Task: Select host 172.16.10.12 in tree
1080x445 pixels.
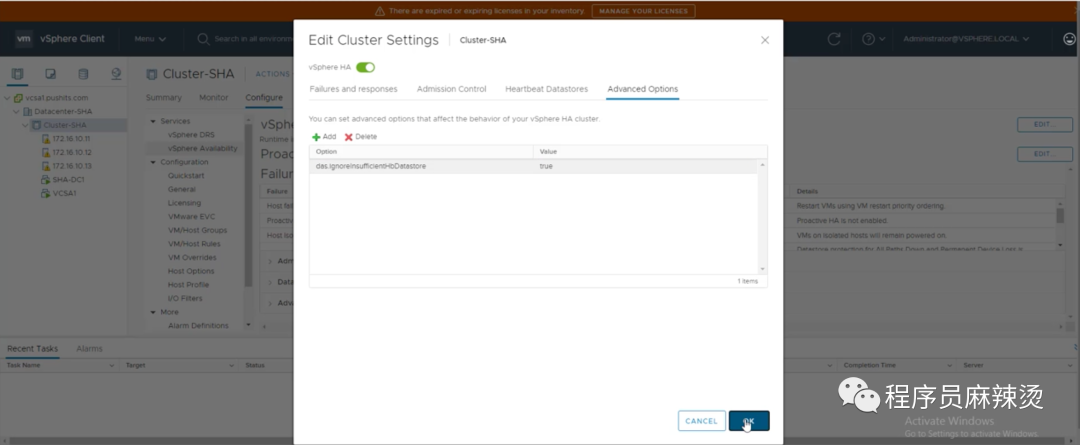Action: pos(72,152)
